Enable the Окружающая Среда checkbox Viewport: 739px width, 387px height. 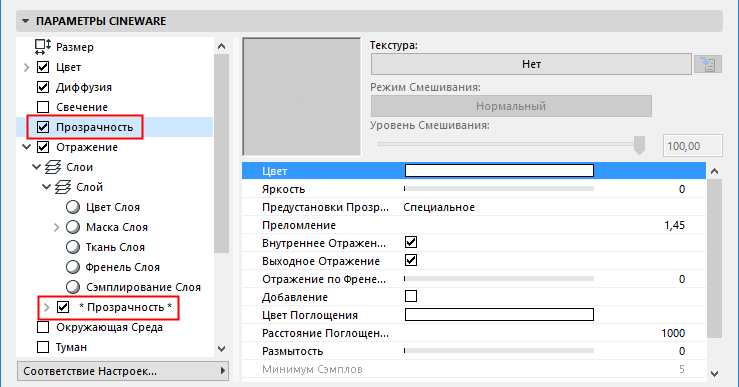tap(43, 327)
